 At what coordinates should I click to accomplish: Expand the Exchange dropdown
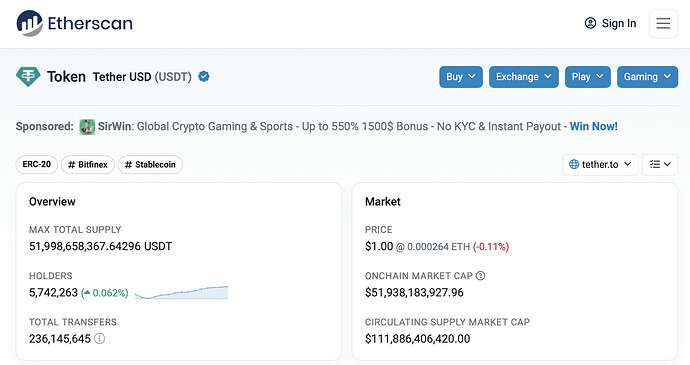(524, 77)
